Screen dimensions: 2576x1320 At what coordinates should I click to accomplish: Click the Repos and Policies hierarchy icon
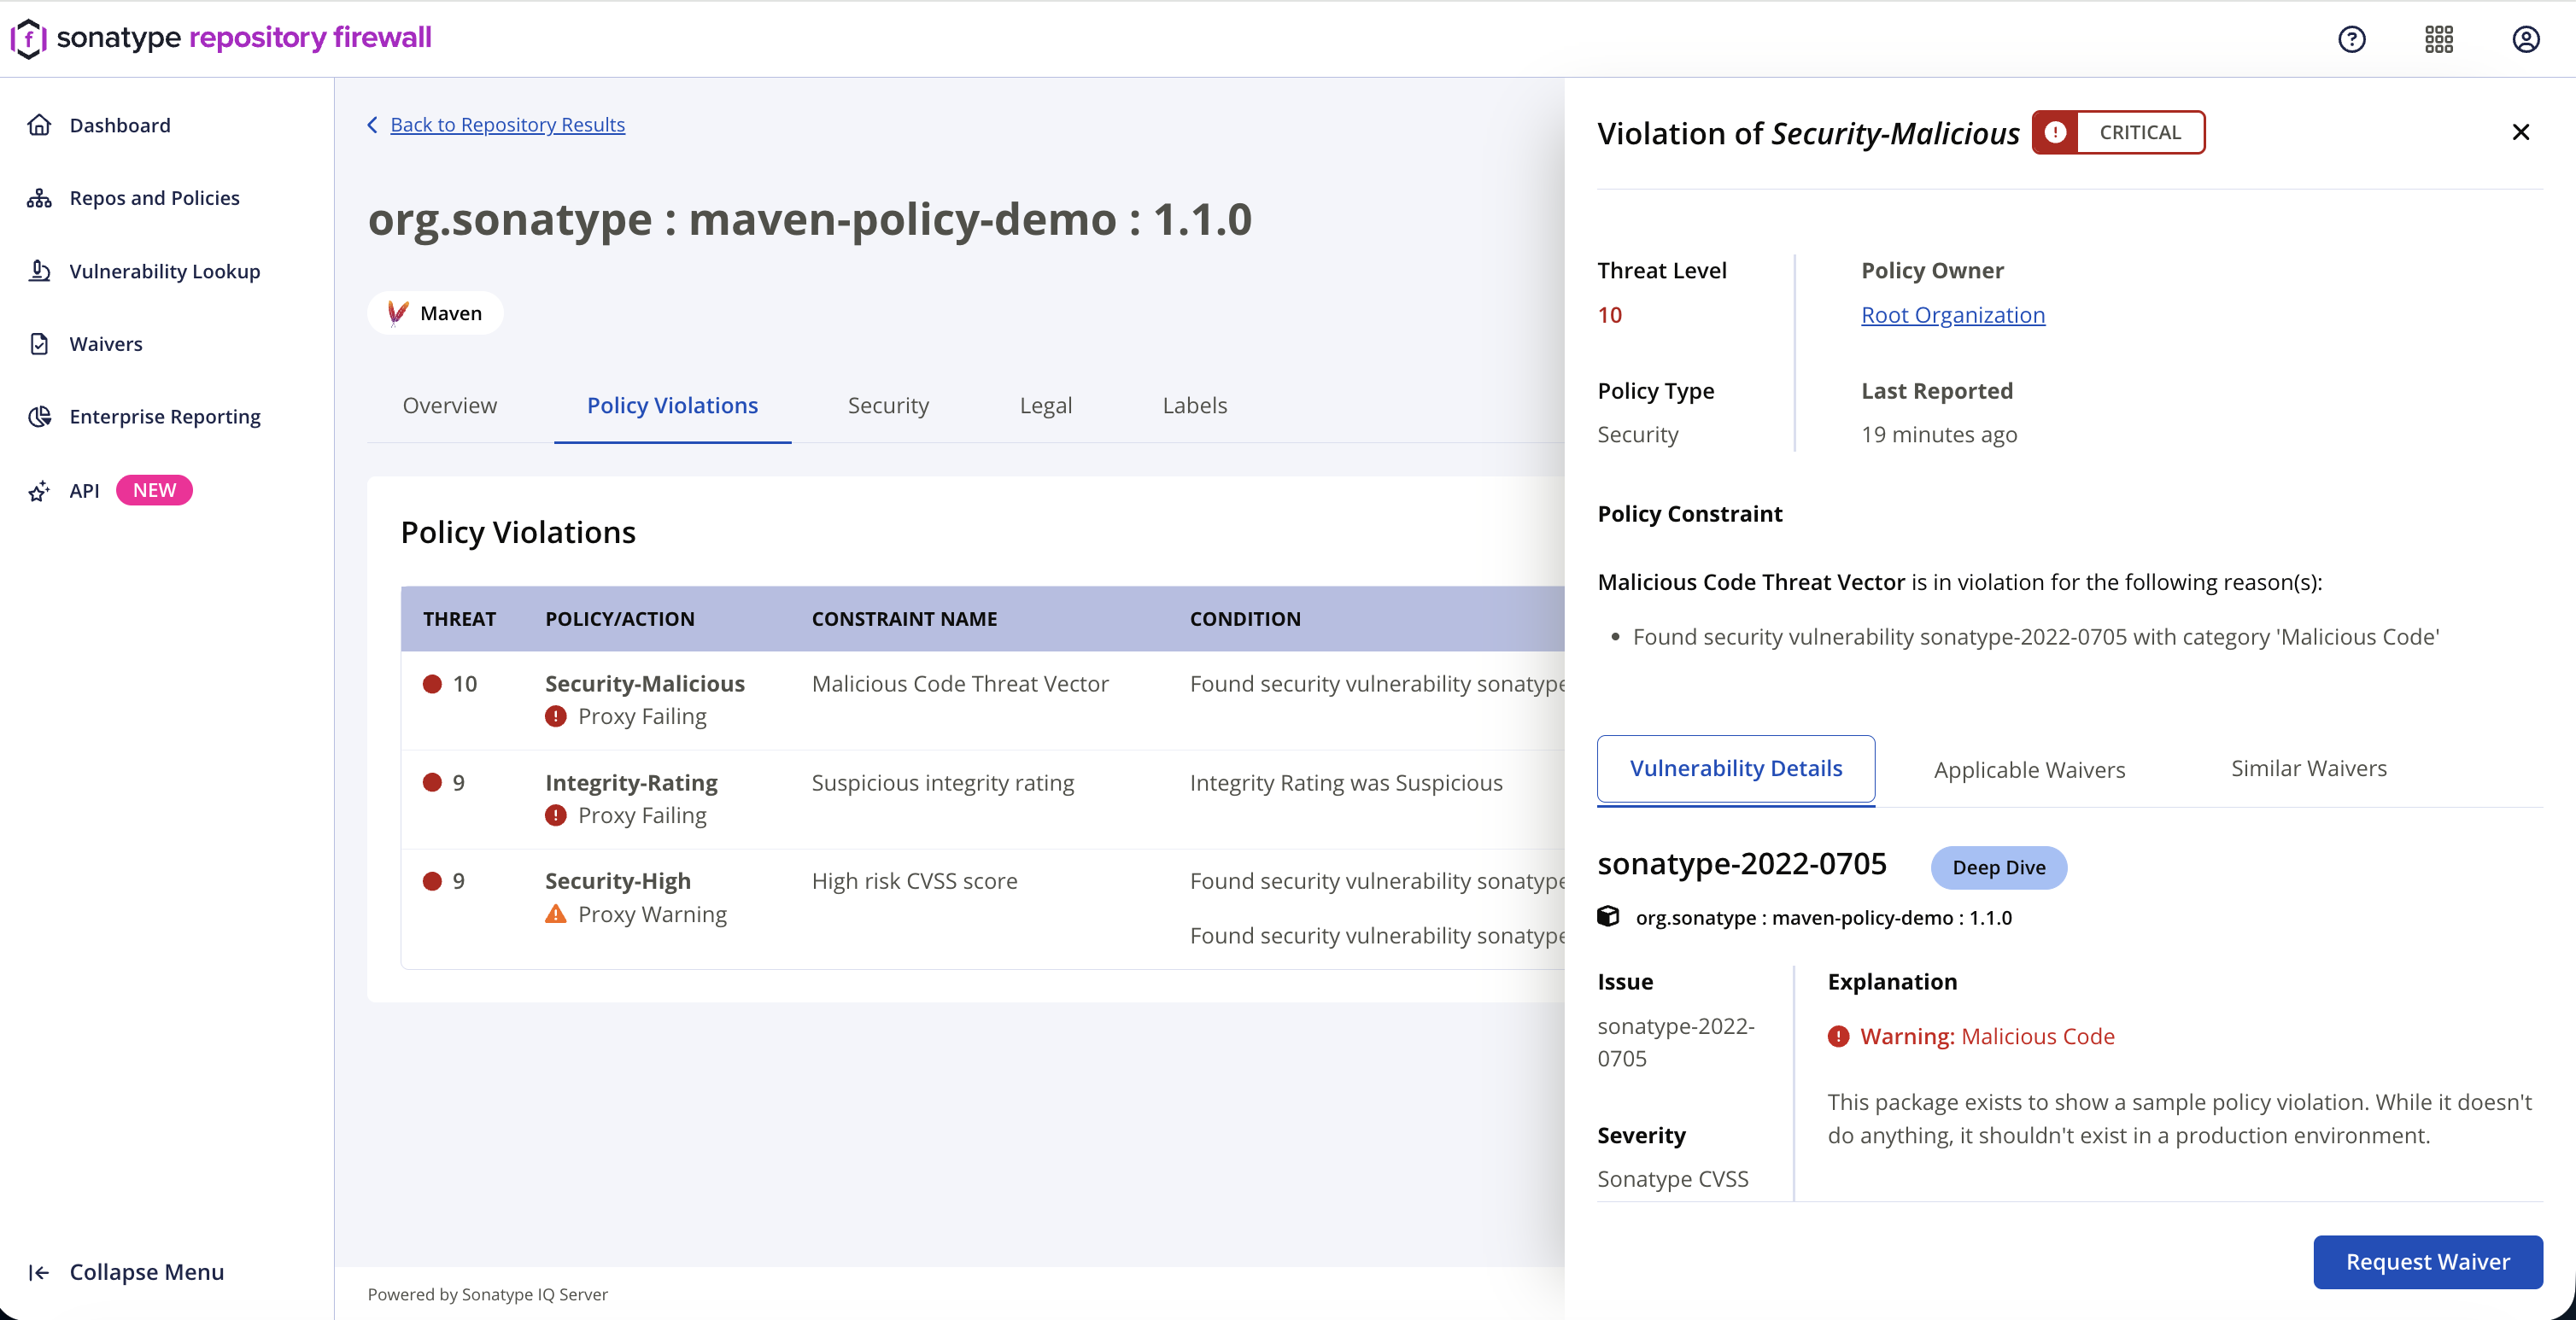39,198
